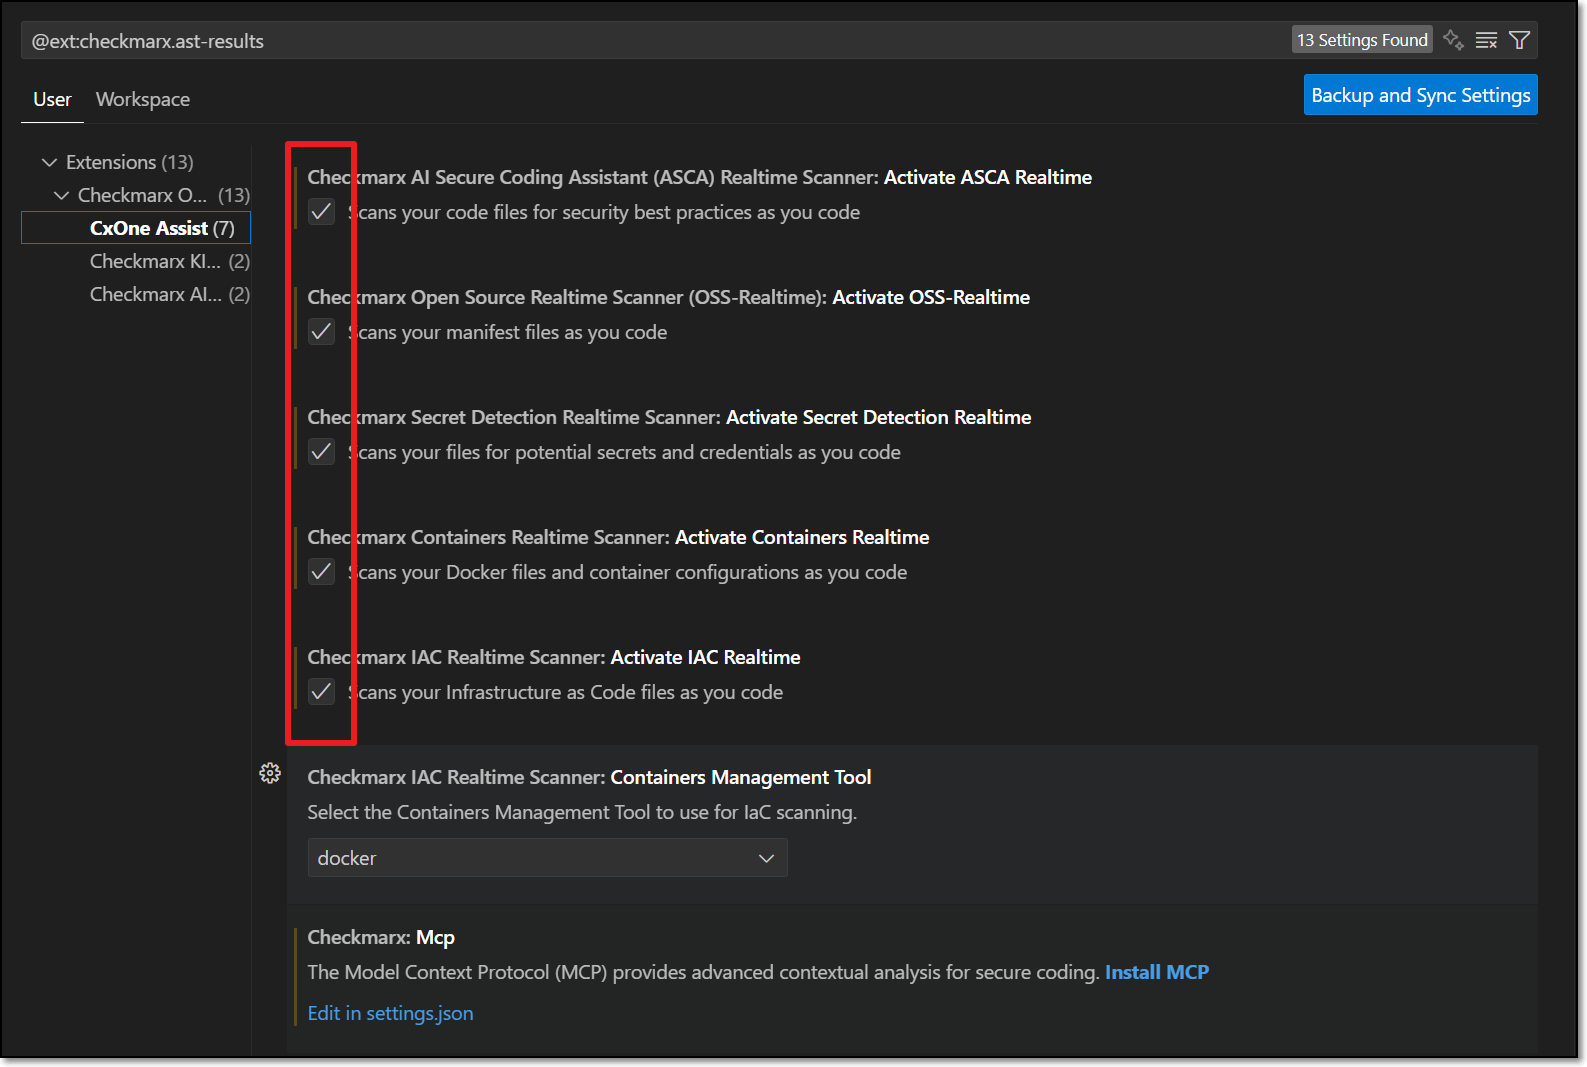Click 'Scans your Infrastructure as Code files' text

(565, 692)
